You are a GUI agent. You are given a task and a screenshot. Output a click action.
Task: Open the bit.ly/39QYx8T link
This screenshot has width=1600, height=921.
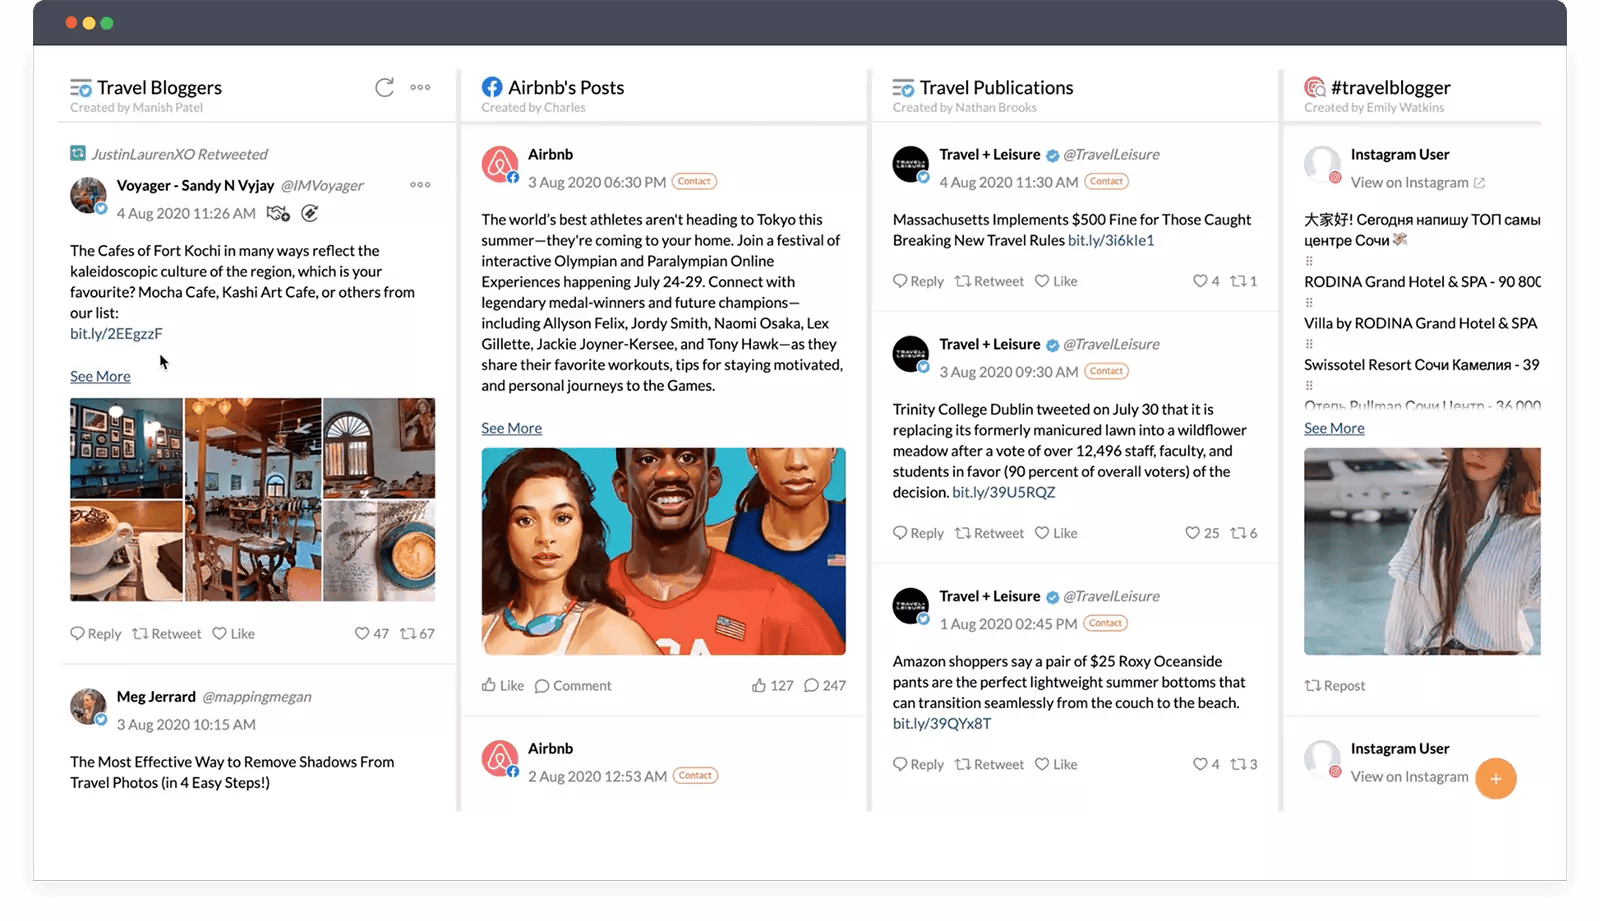click(942, 724)
